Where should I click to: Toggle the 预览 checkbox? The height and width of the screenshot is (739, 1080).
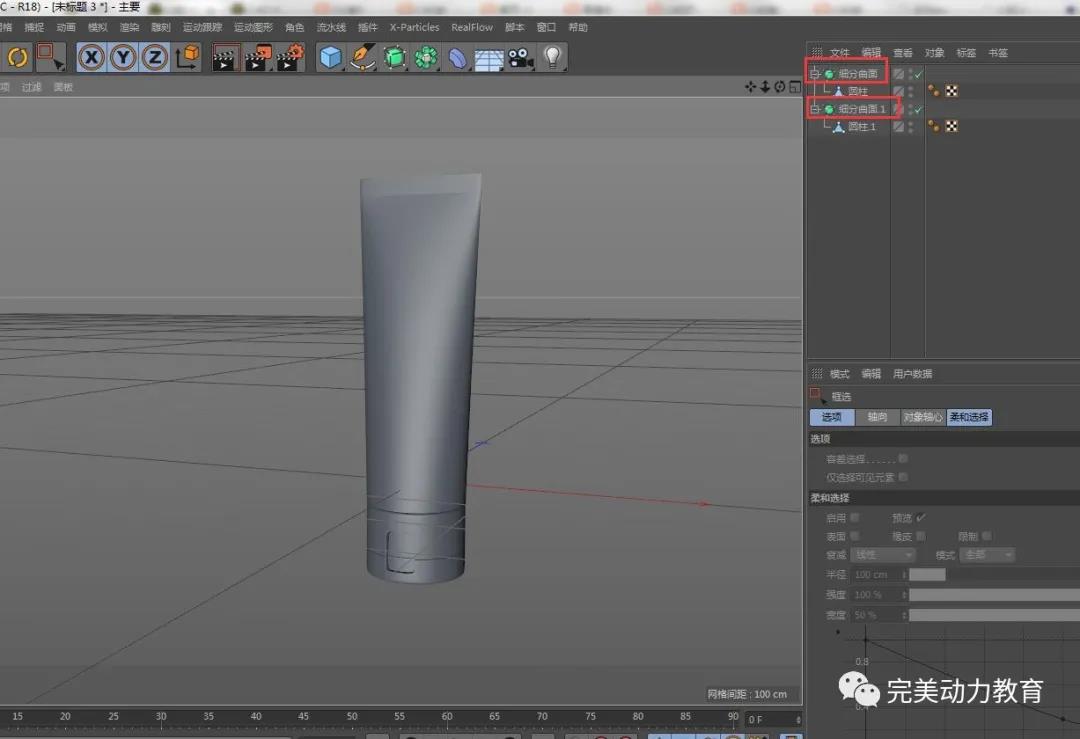(920, 517)
